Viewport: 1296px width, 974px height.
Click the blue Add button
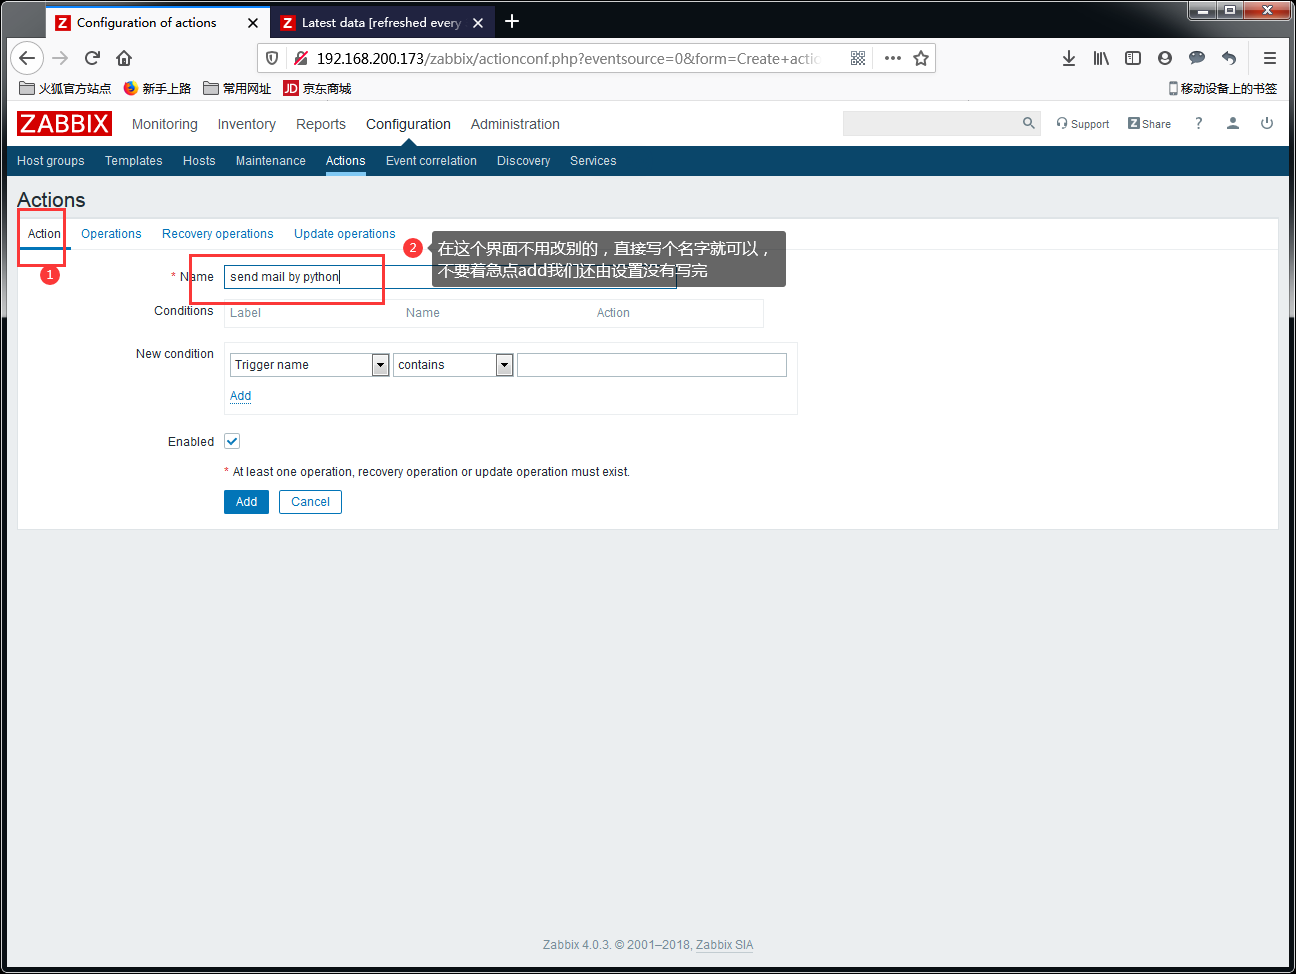tap(247, 502)
